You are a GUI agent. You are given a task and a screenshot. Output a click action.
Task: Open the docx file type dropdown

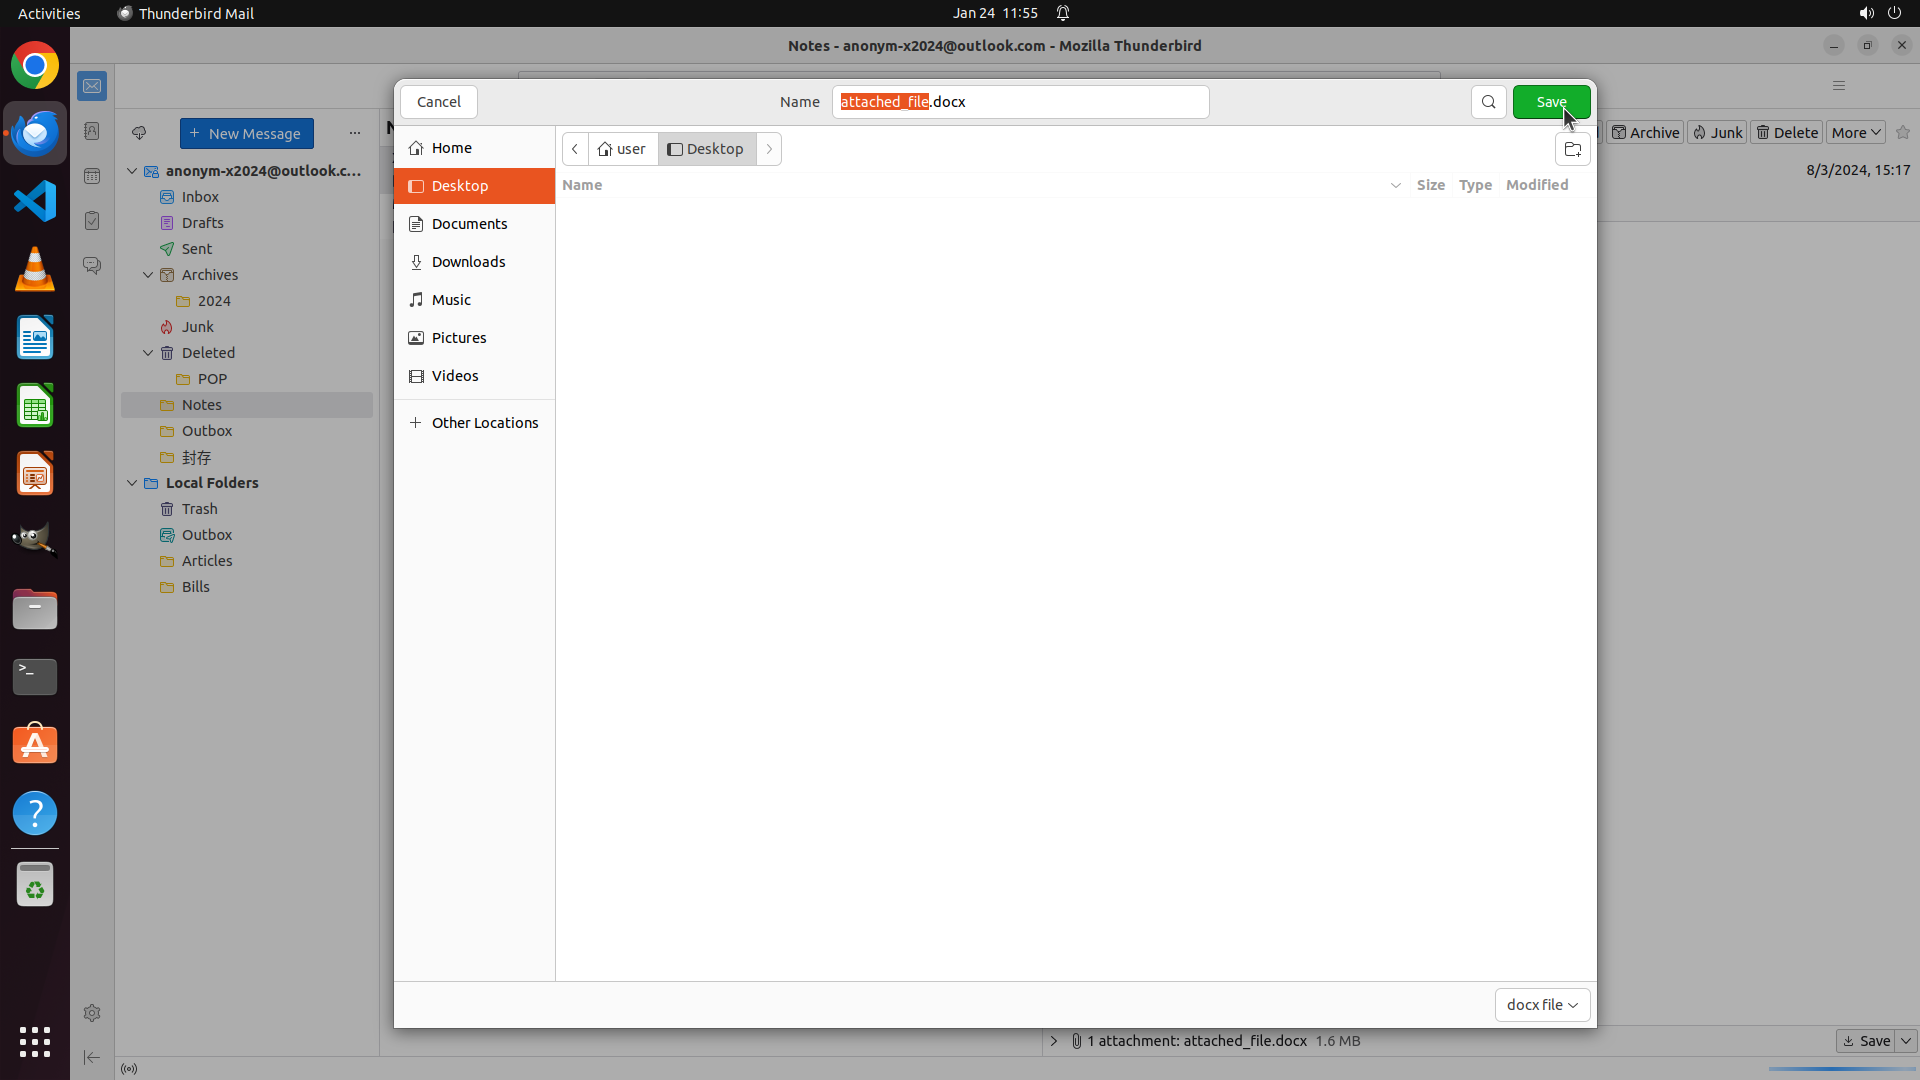1542,1004
